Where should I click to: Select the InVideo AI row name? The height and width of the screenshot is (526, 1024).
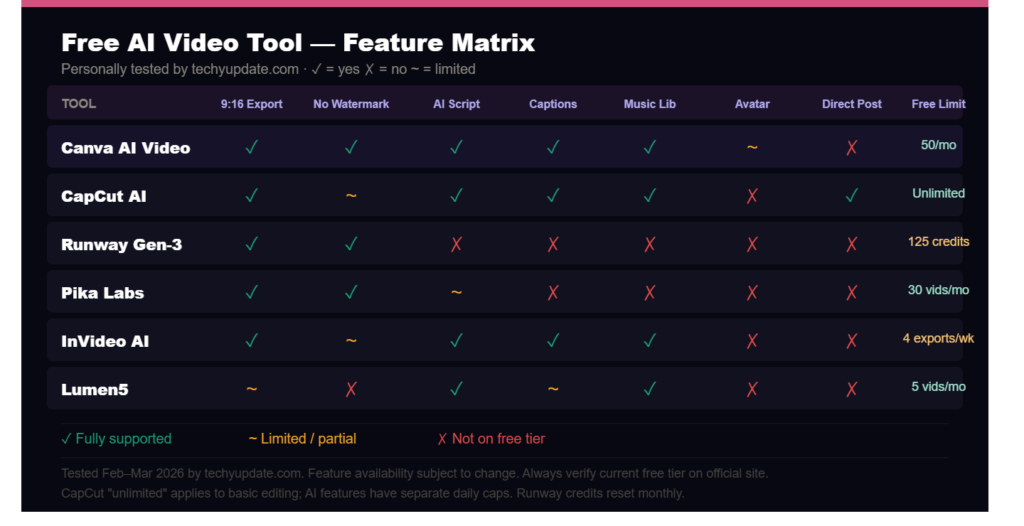point(104,342)
